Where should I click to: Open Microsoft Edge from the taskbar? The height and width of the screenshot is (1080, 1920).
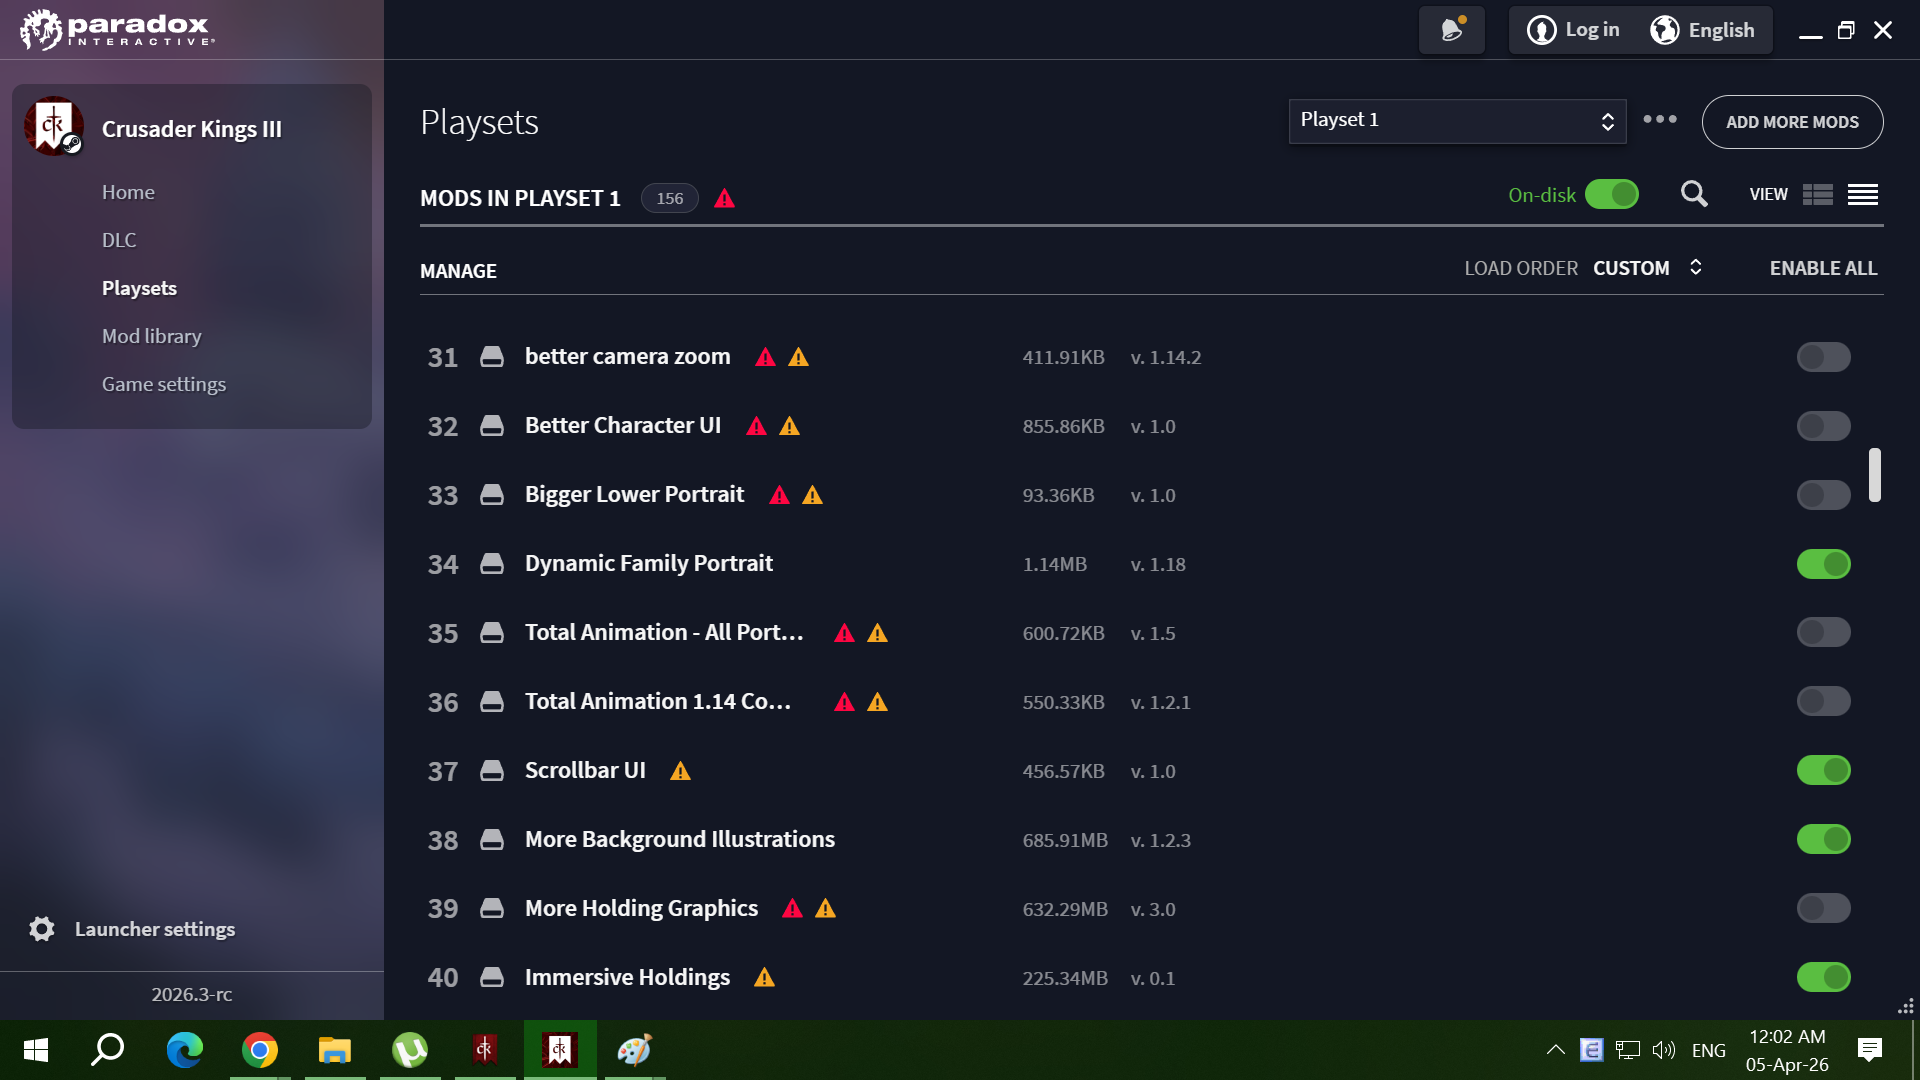tap(185, 1050)
